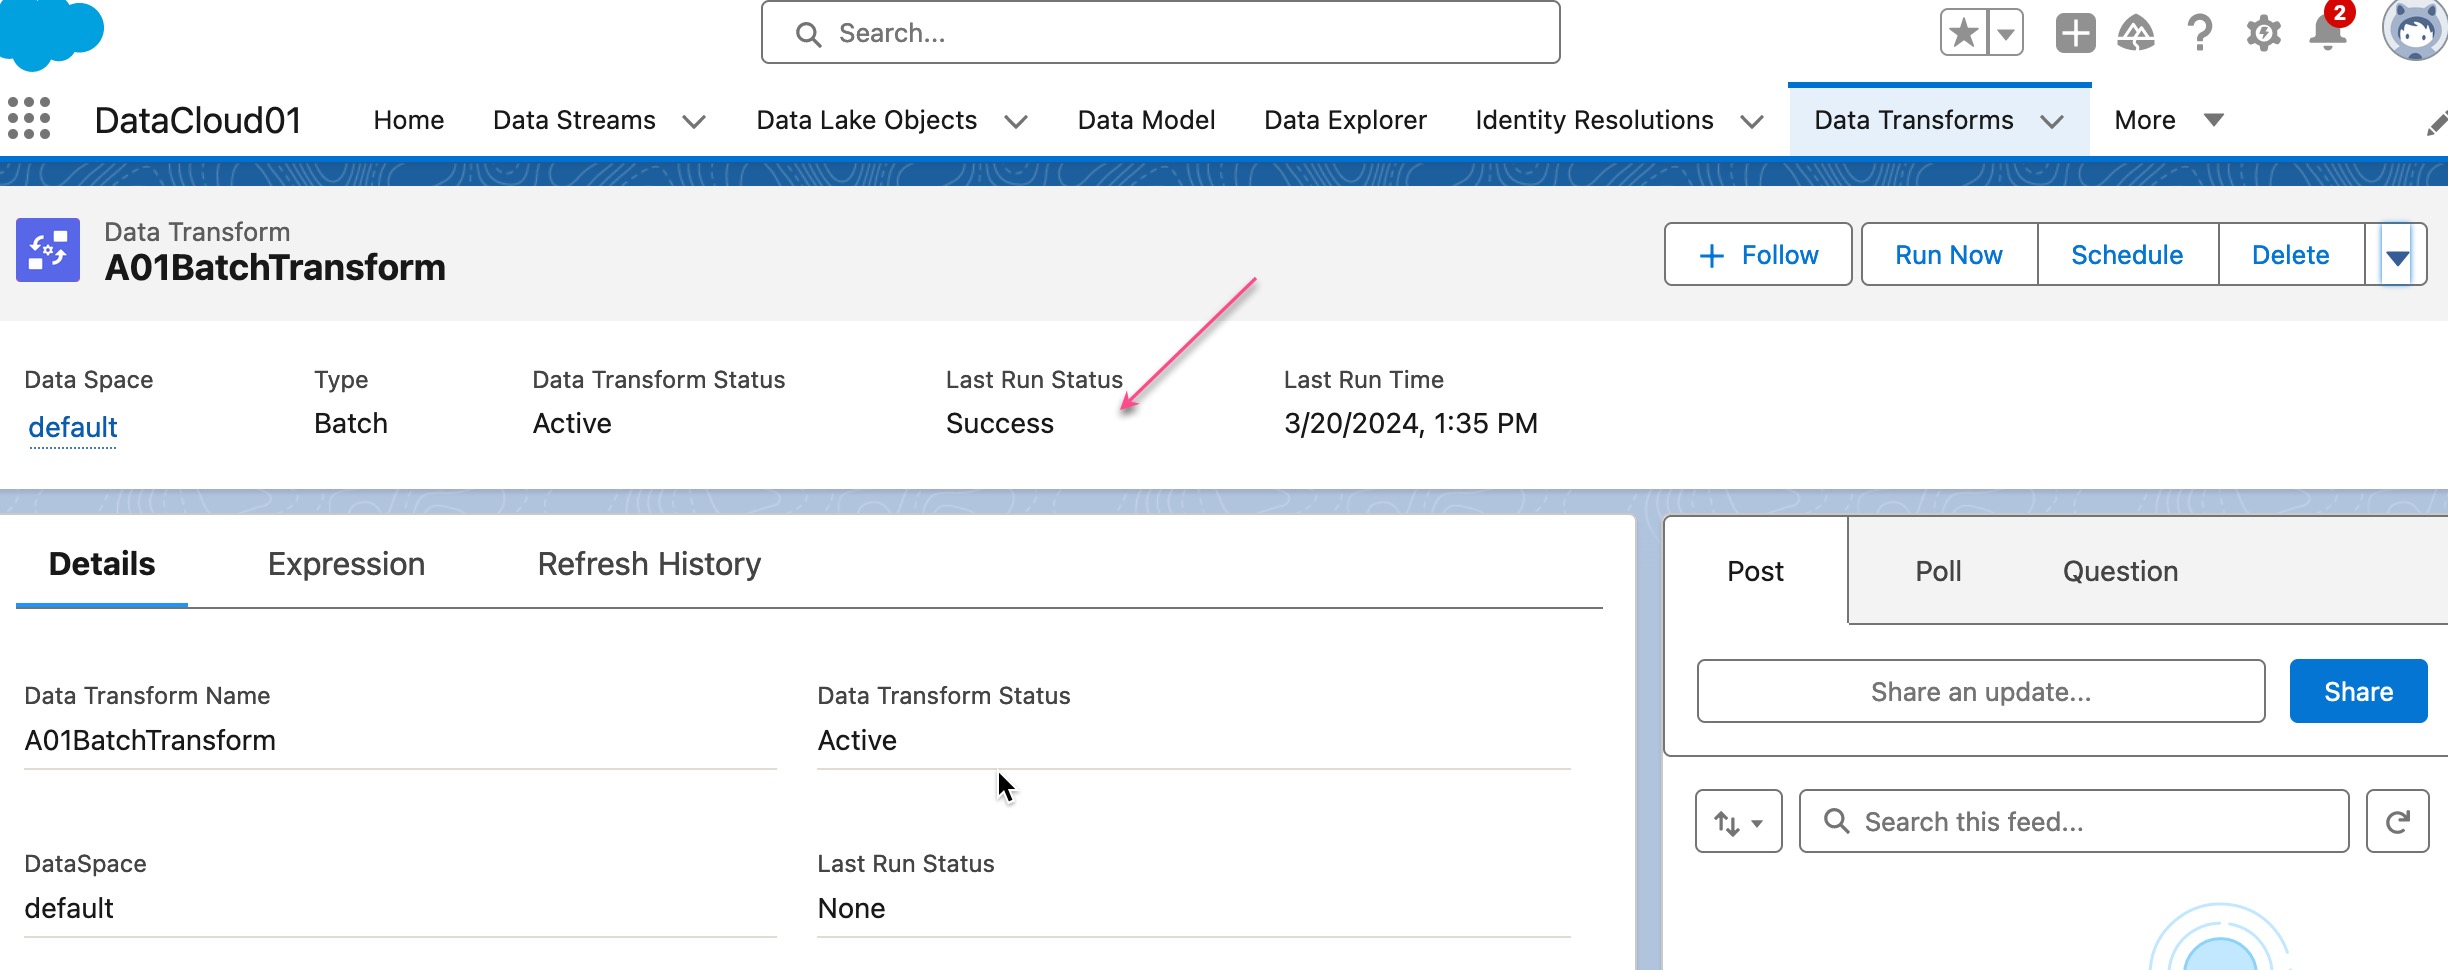The image size is (2448, 970).
Task: Click the A01BatchTransform record title
Action: pos(275,268)
